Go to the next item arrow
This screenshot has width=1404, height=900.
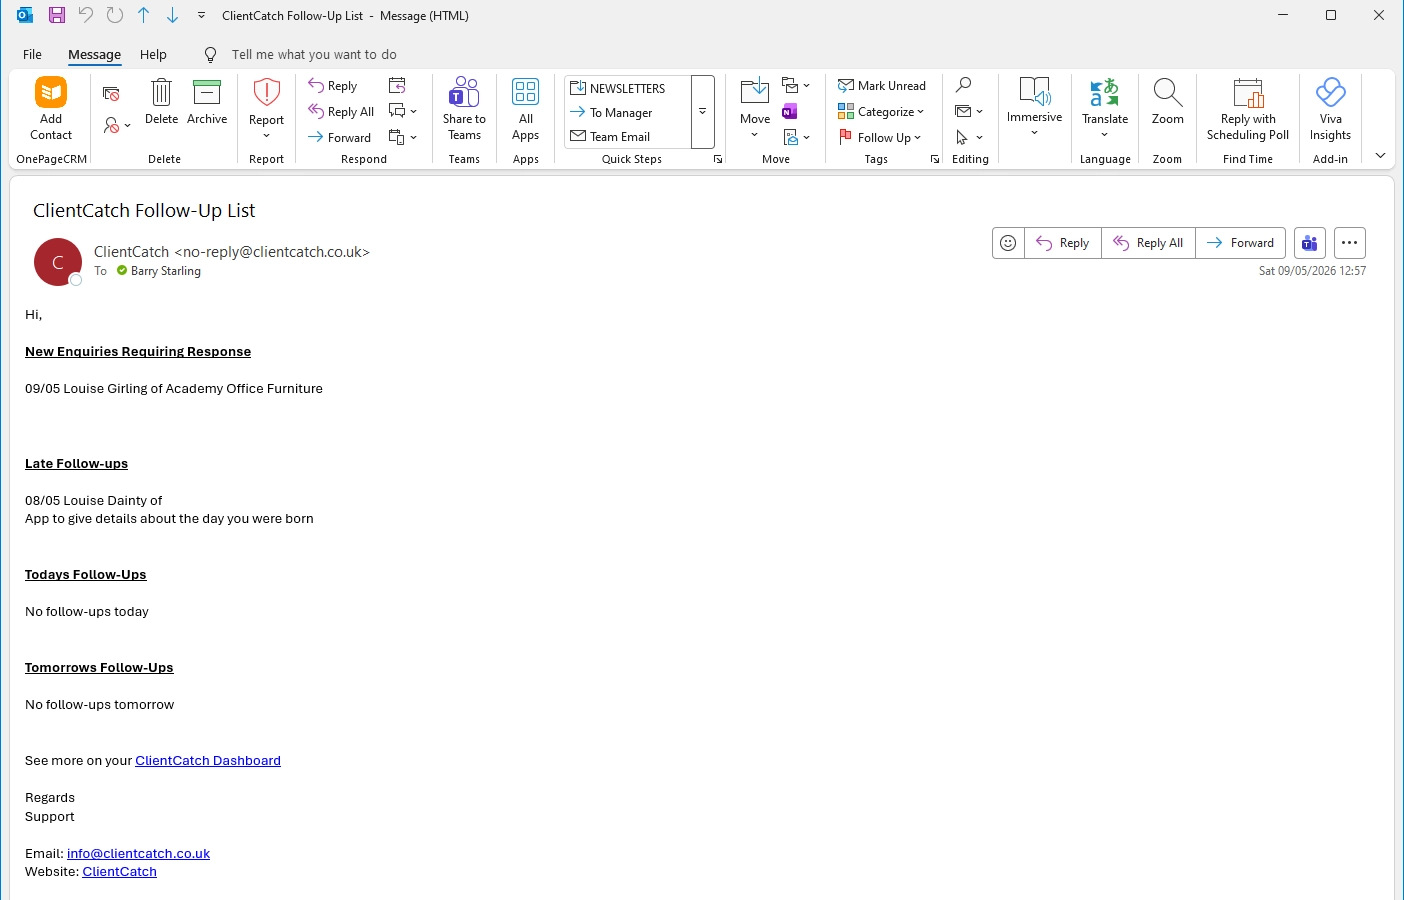pos(172,15)
